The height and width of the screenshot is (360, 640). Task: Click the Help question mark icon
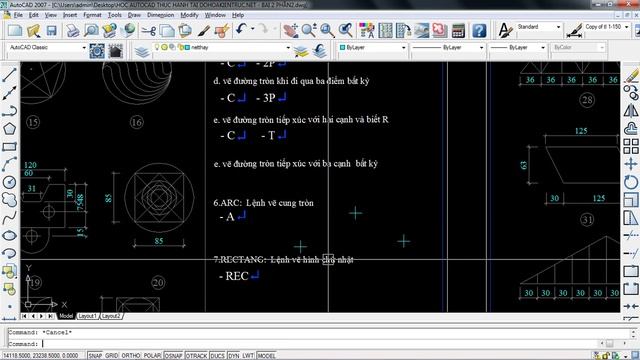(x=479, y=31)
